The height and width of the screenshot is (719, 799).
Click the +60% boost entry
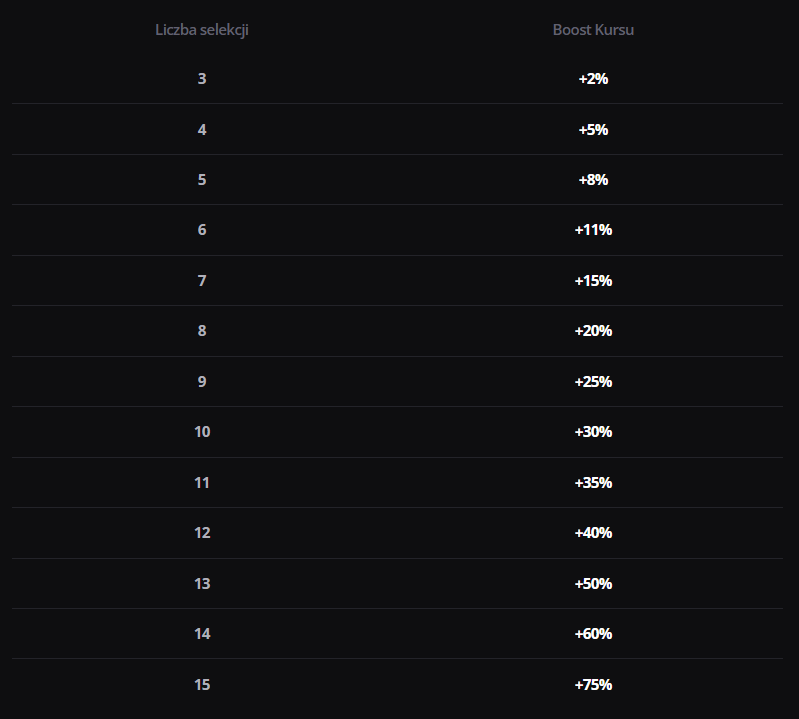coord(593,634)
